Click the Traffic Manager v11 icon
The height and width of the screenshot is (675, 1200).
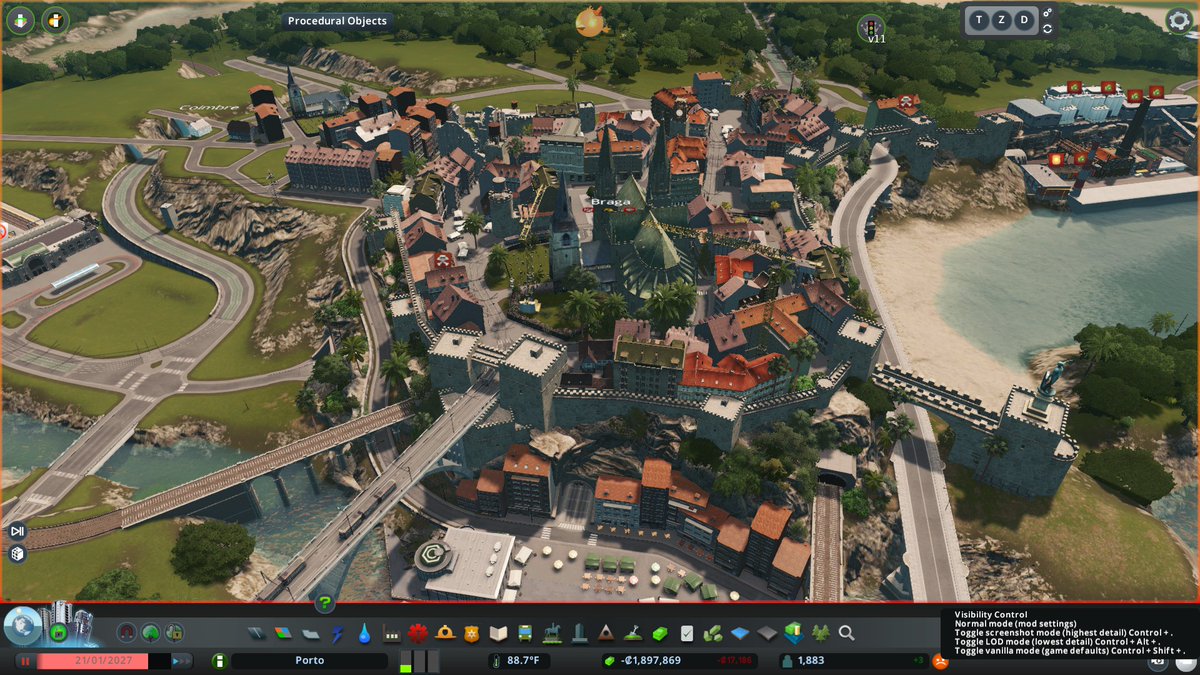[x=871, y=28]
